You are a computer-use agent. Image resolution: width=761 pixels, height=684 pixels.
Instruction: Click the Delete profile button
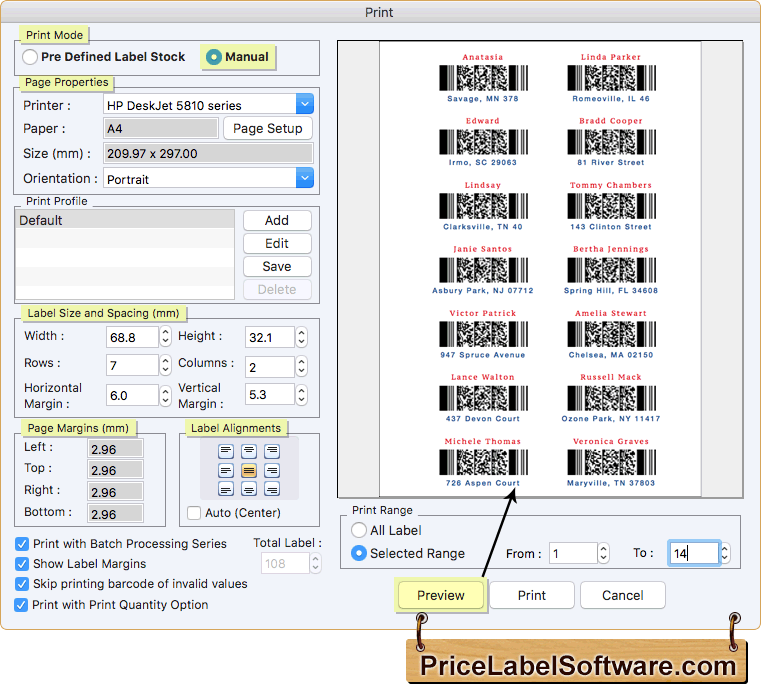click(x=277, y=289)
